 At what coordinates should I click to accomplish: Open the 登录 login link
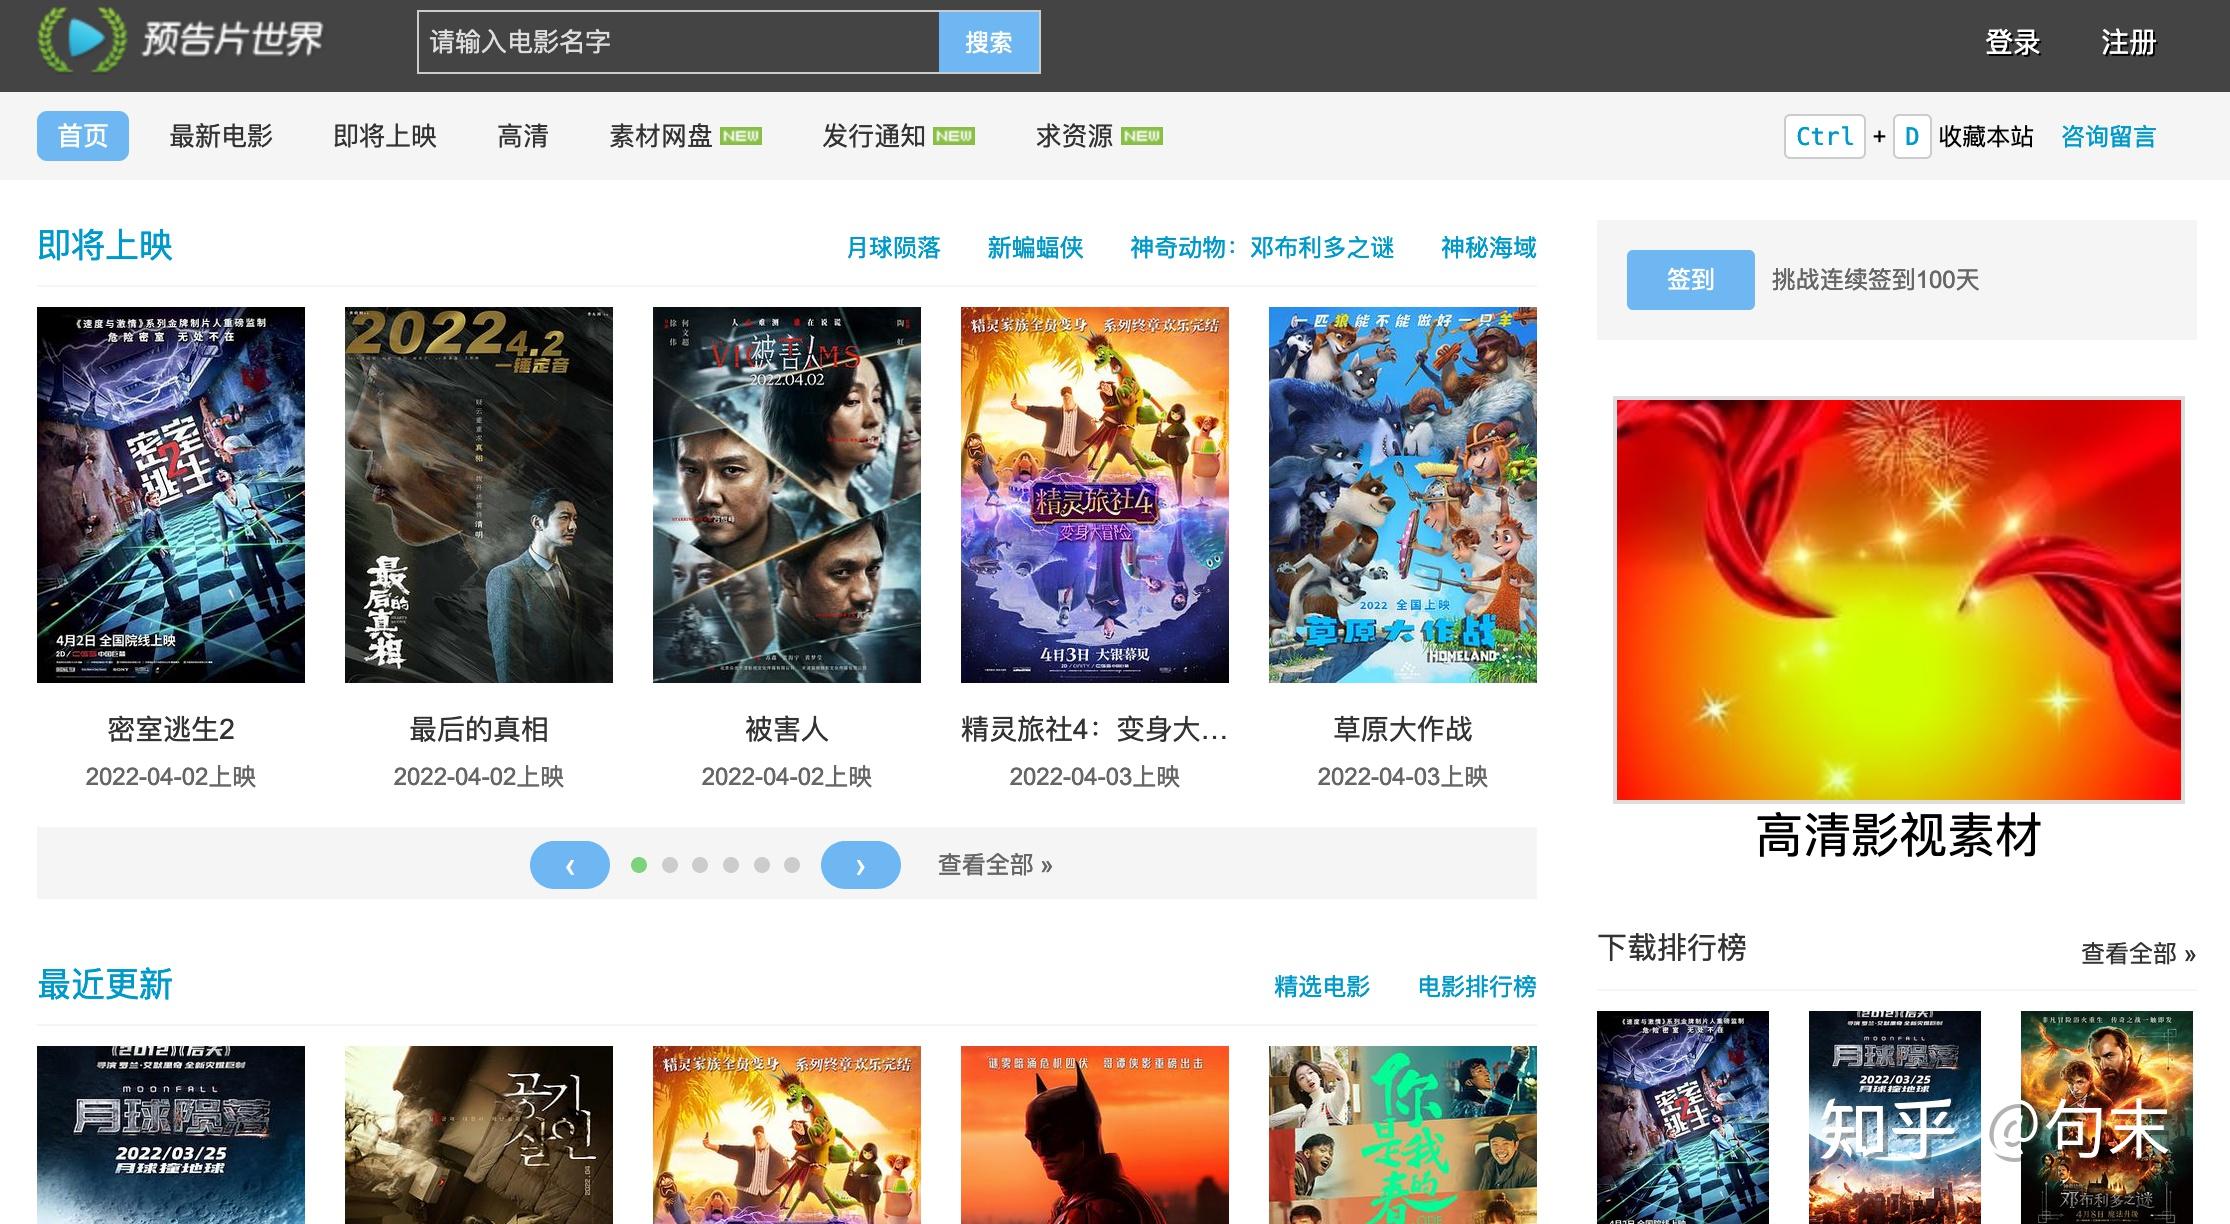2012,42
